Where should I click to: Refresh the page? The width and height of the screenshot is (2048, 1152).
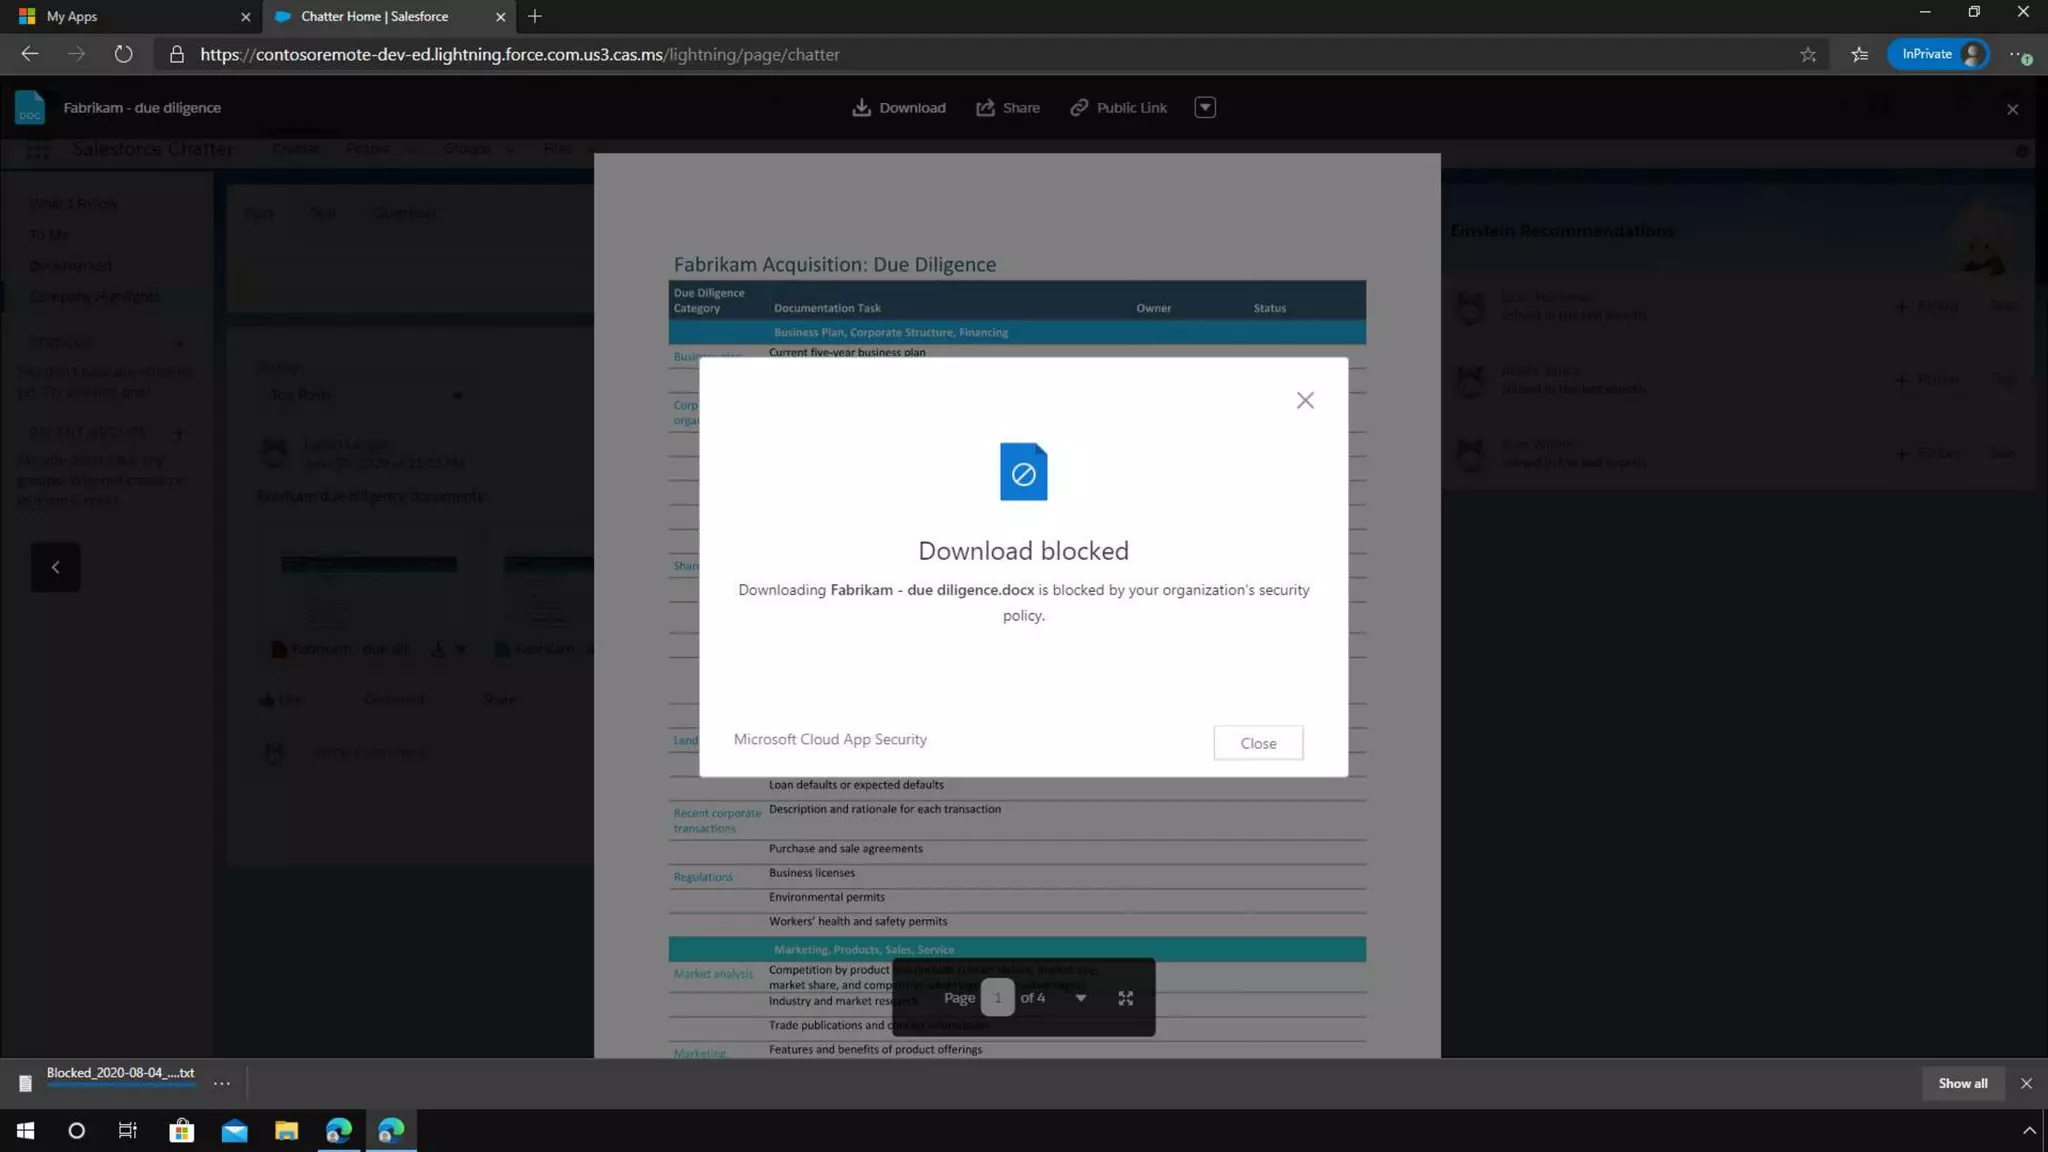123,55
